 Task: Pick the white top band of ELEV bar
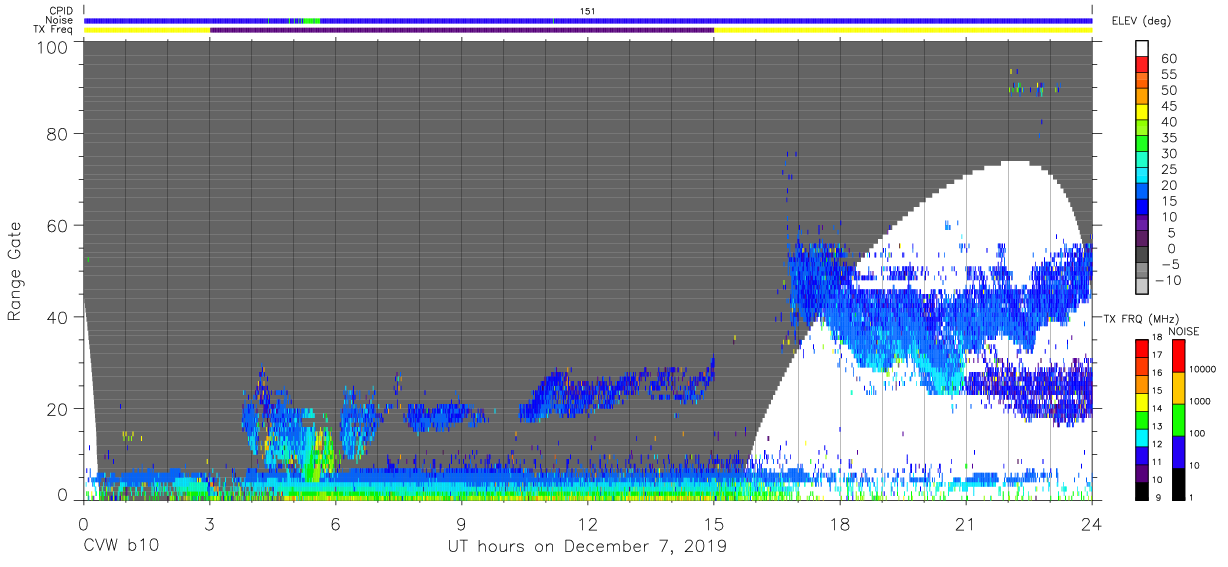coord(1143,49)
